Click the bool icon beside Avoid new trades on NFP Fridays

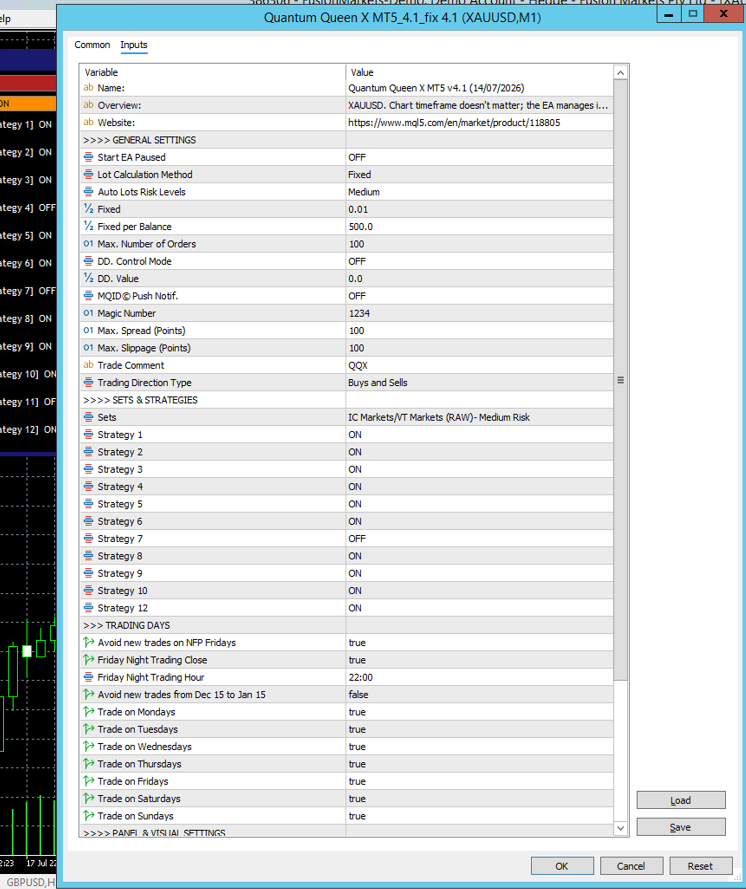click(x=88, y=642)
